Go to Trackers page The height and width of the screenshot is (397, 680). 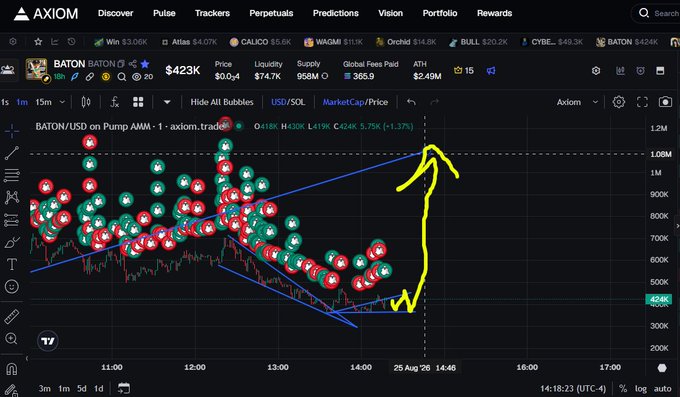[x=212, y=13]
